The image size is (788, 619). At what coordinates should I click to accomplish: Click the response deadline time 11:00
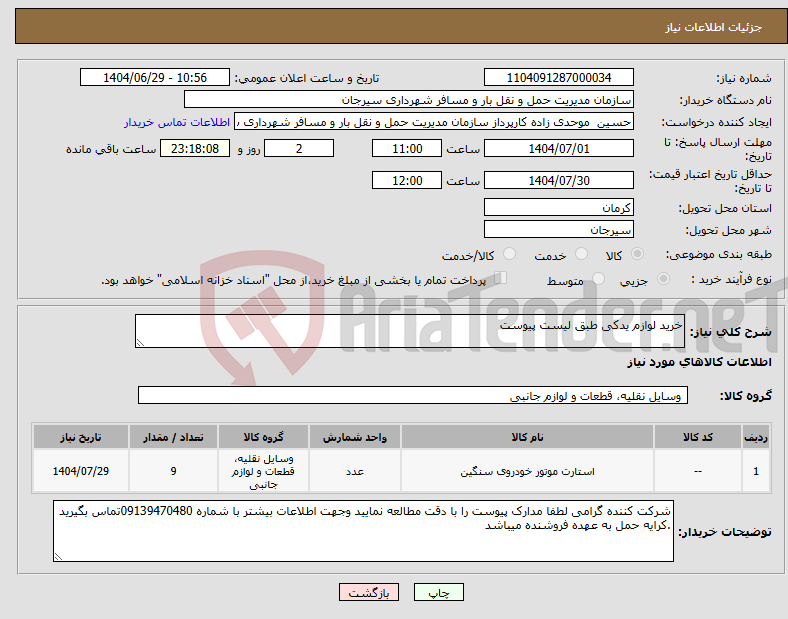[x=407, y=148]
